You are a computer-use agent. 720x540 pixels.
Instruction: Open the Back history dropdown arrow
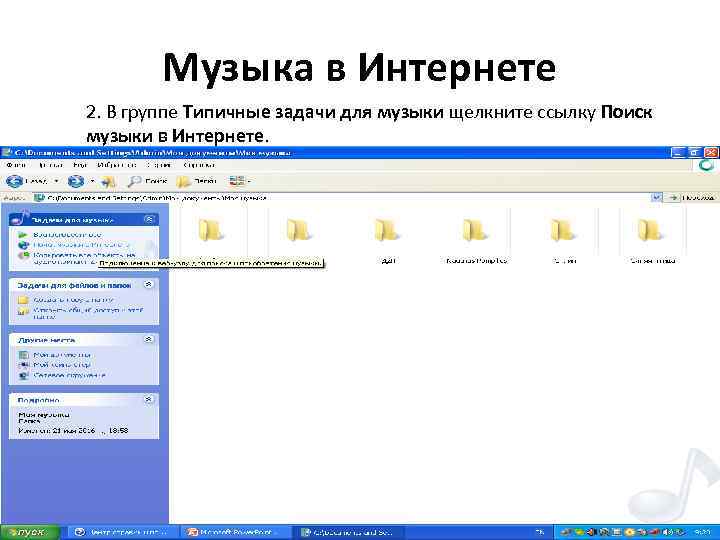56,181
